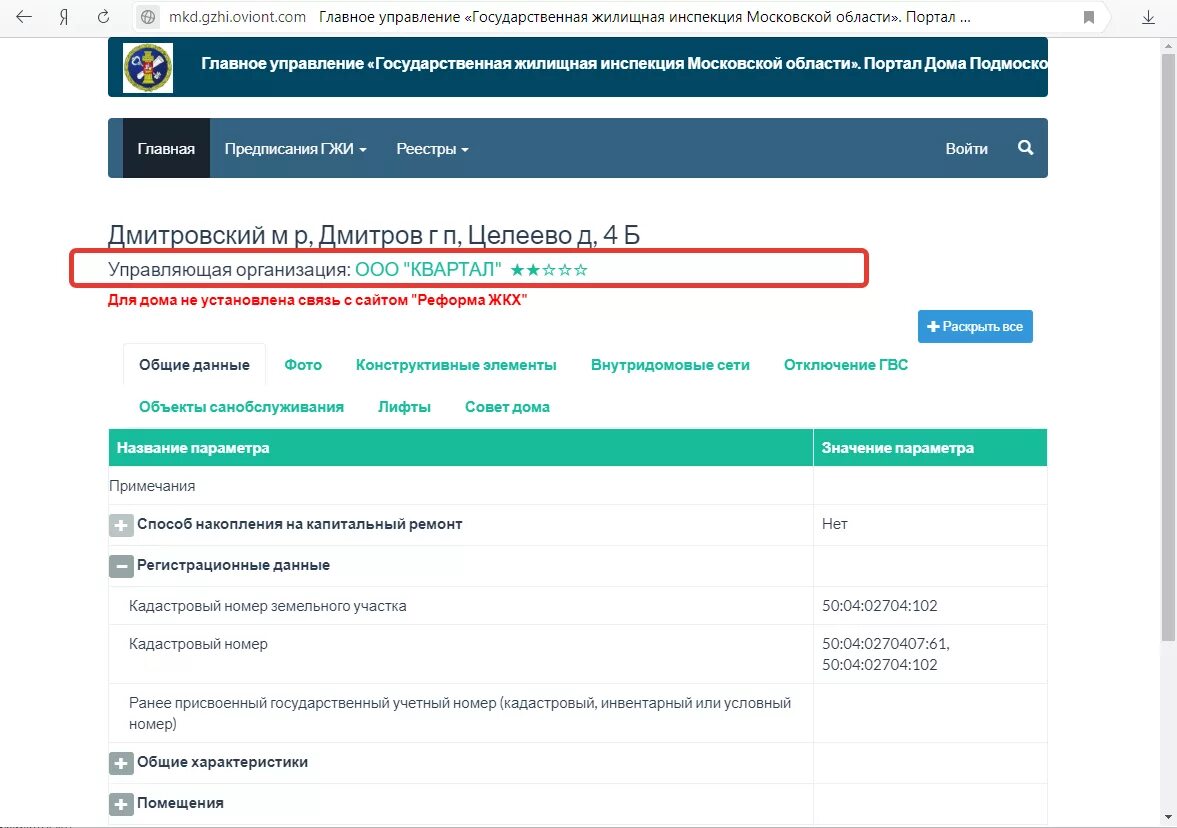Click the portal title in the header banner
This screenshot has width=1177, height=828.
coord(624,64)
